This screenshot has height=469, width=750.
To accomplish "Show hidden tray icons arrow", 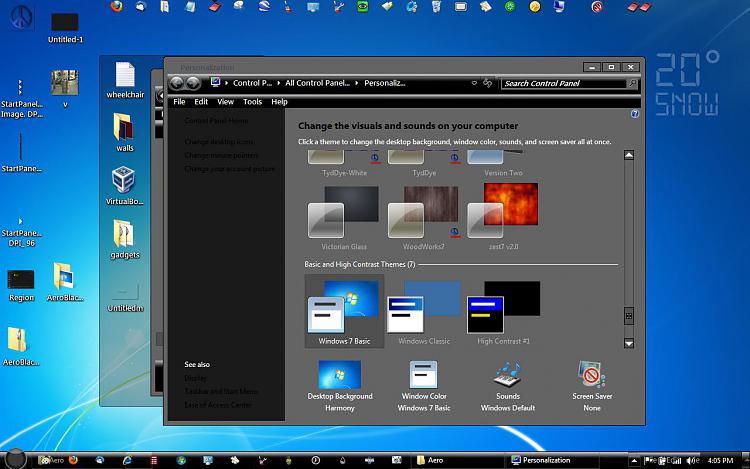I will point(634,461).
